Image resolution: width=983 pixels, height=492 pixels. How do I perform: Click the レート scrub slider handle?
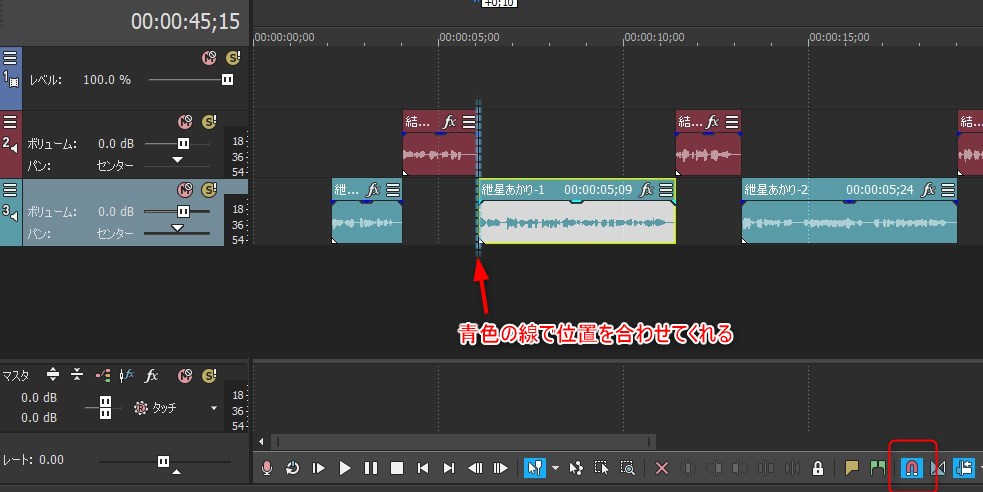pyautogui.click(x=164, y=461)
